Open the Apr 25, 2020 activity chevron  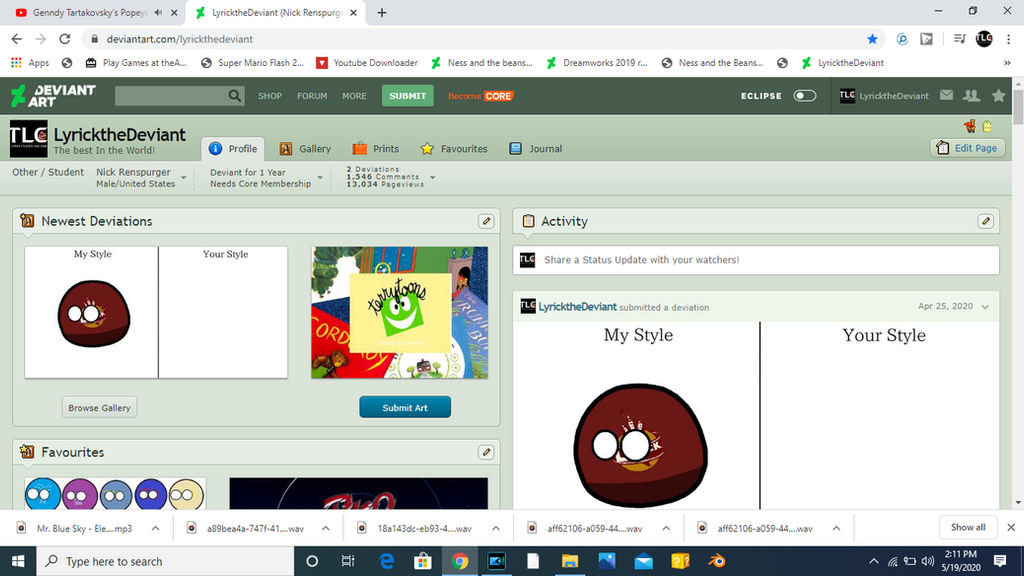coord(985,307)
